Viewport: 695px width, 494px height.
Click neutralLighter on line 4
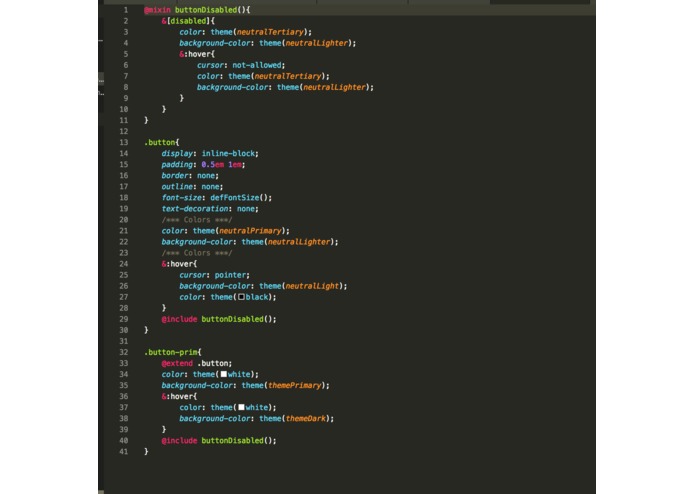coord(316,43)
